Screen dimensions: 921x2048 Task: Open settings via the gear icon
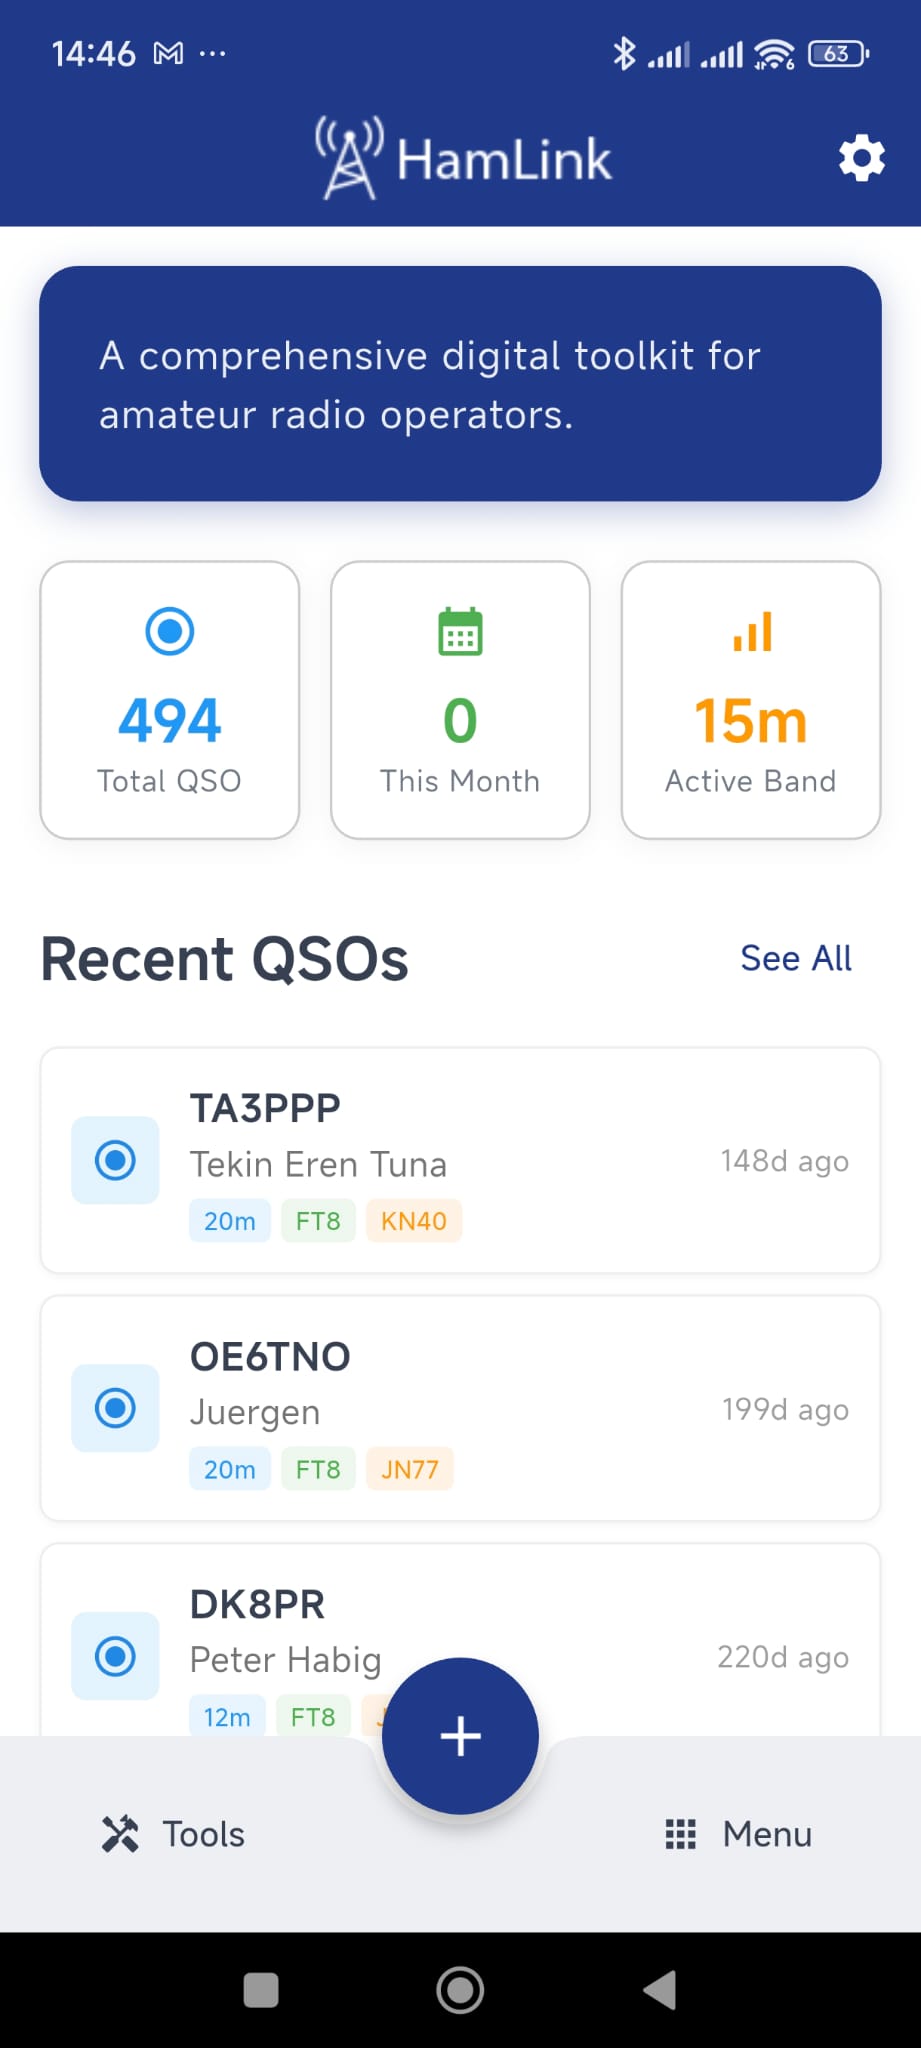coord(861,159)
